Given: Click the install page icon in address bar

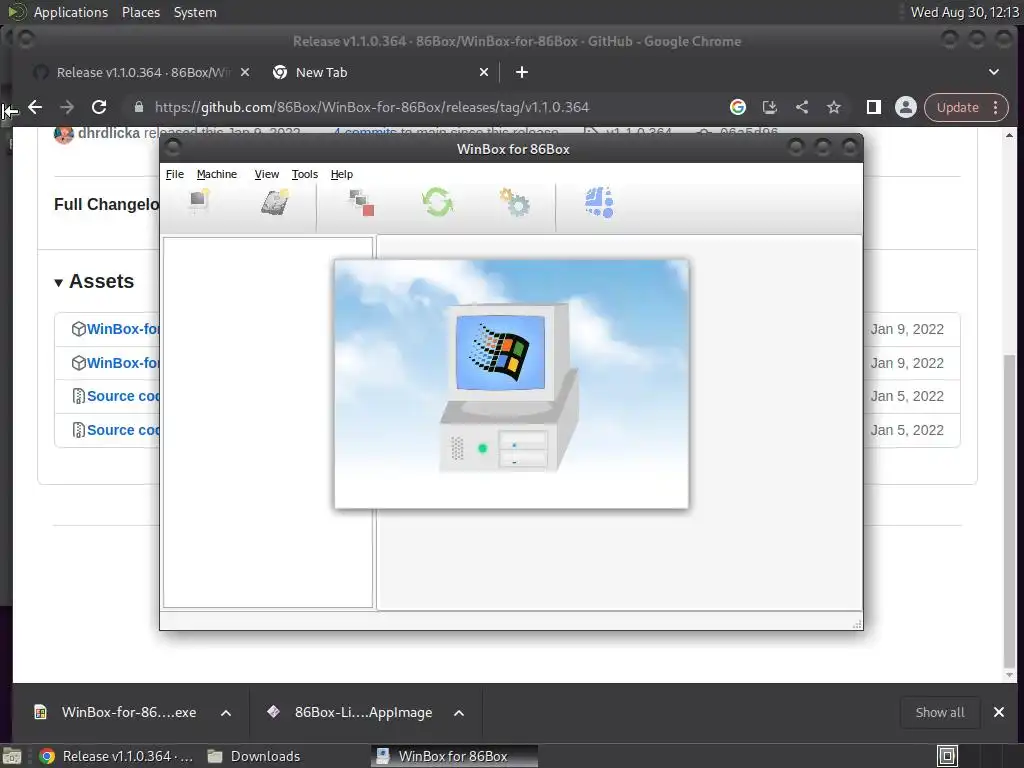Looking at the screenshot, I should pos(769,107).
